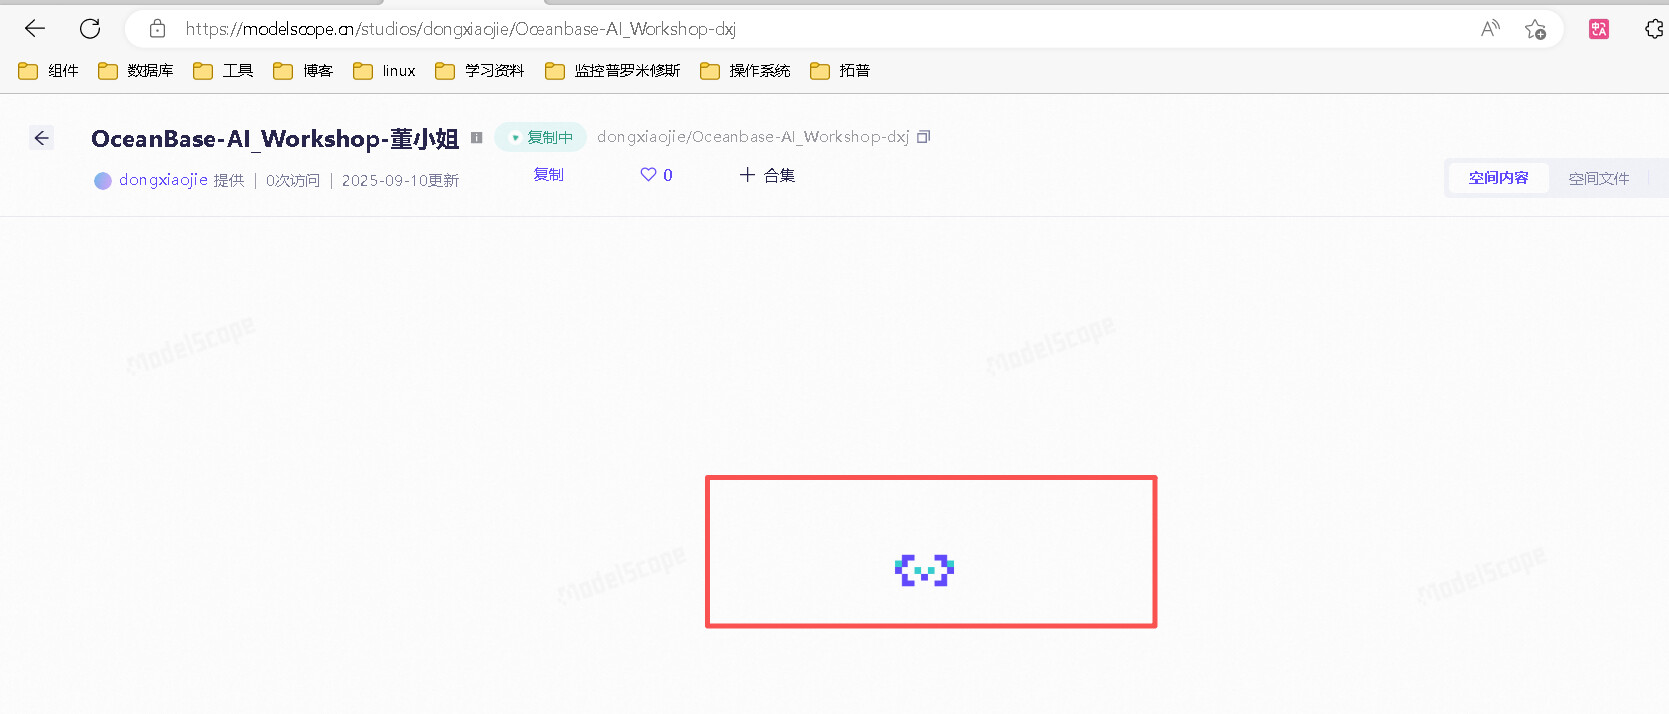Open the 工具 bookmark folder
The width and height of the screenshot is (1669, 714).
[223, 71]
